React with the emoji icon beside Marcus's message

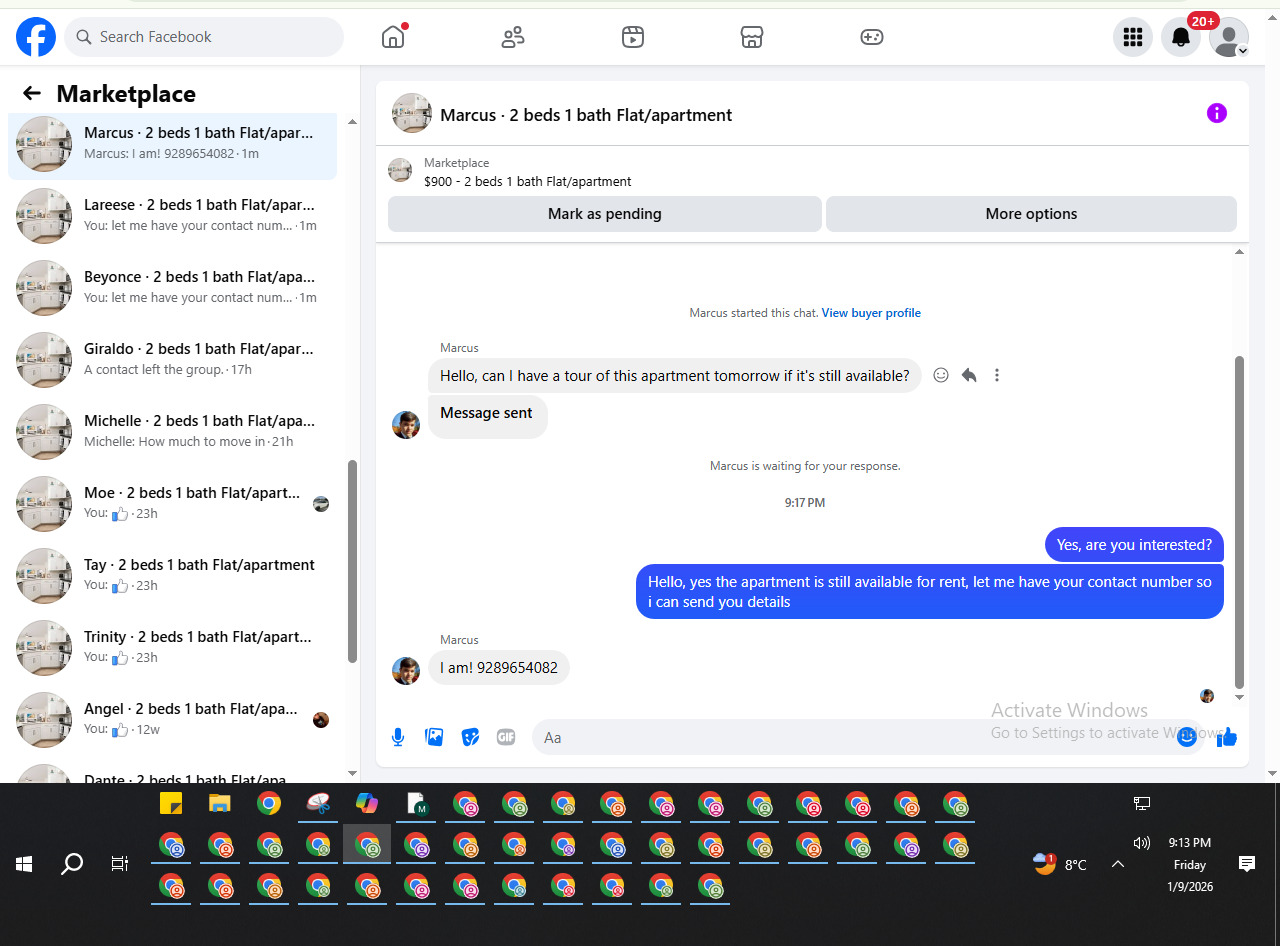(941, 375)
